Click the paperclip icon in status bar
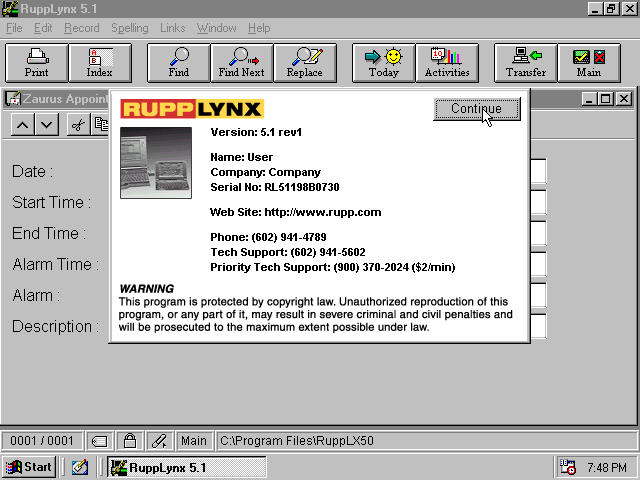 [x=160, y=441]
